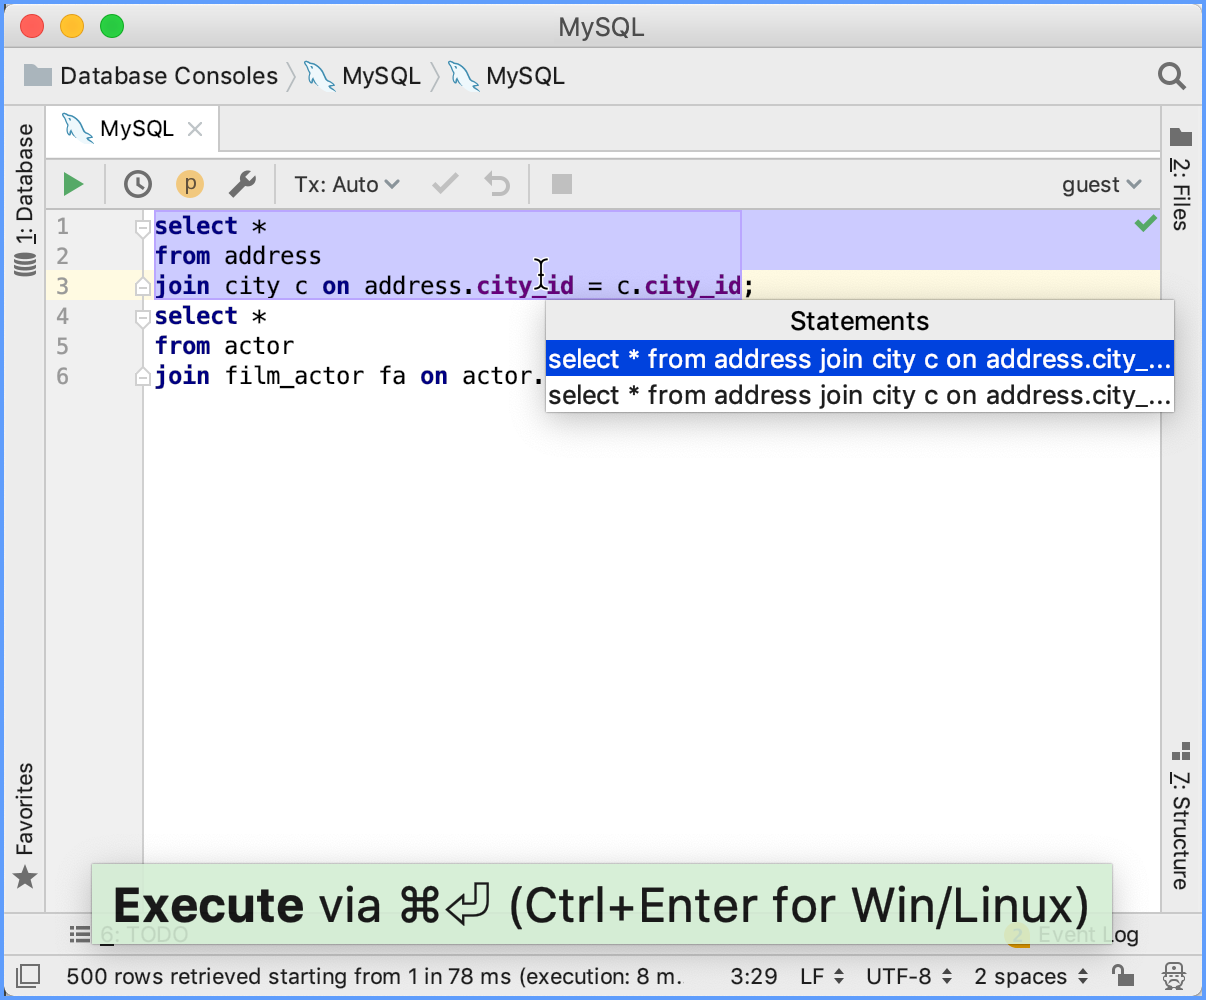Click the tool windows quick-access icon
This screenshot has width=1206, height=1000.
click(29, 976)
